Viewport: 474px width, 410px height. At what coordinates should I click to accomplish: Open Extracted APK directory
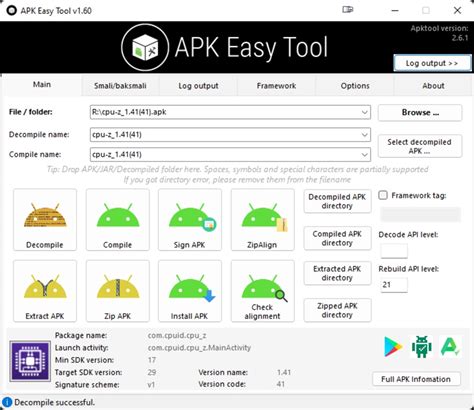pyautogui.click(x=337, y=273)
